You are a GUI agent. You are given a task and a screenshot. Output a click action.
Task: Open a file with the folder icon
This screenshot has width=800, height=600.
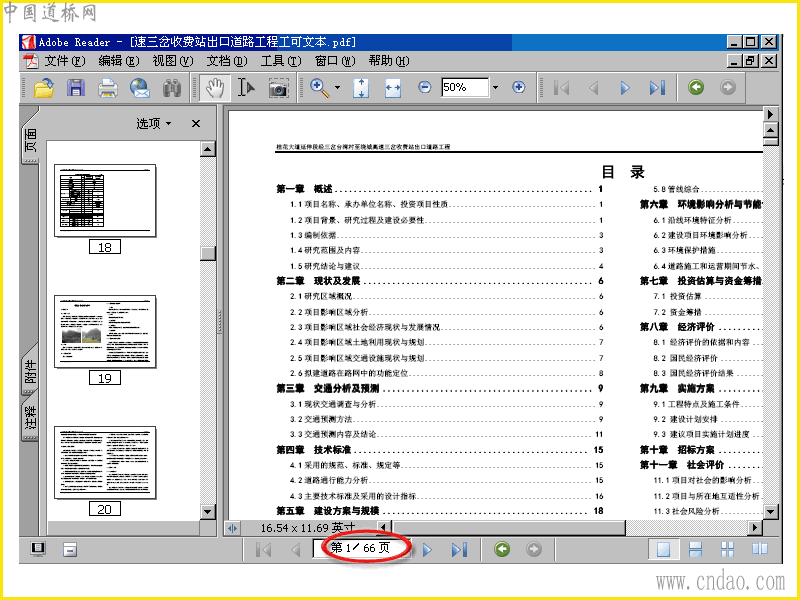coord(44,88)
